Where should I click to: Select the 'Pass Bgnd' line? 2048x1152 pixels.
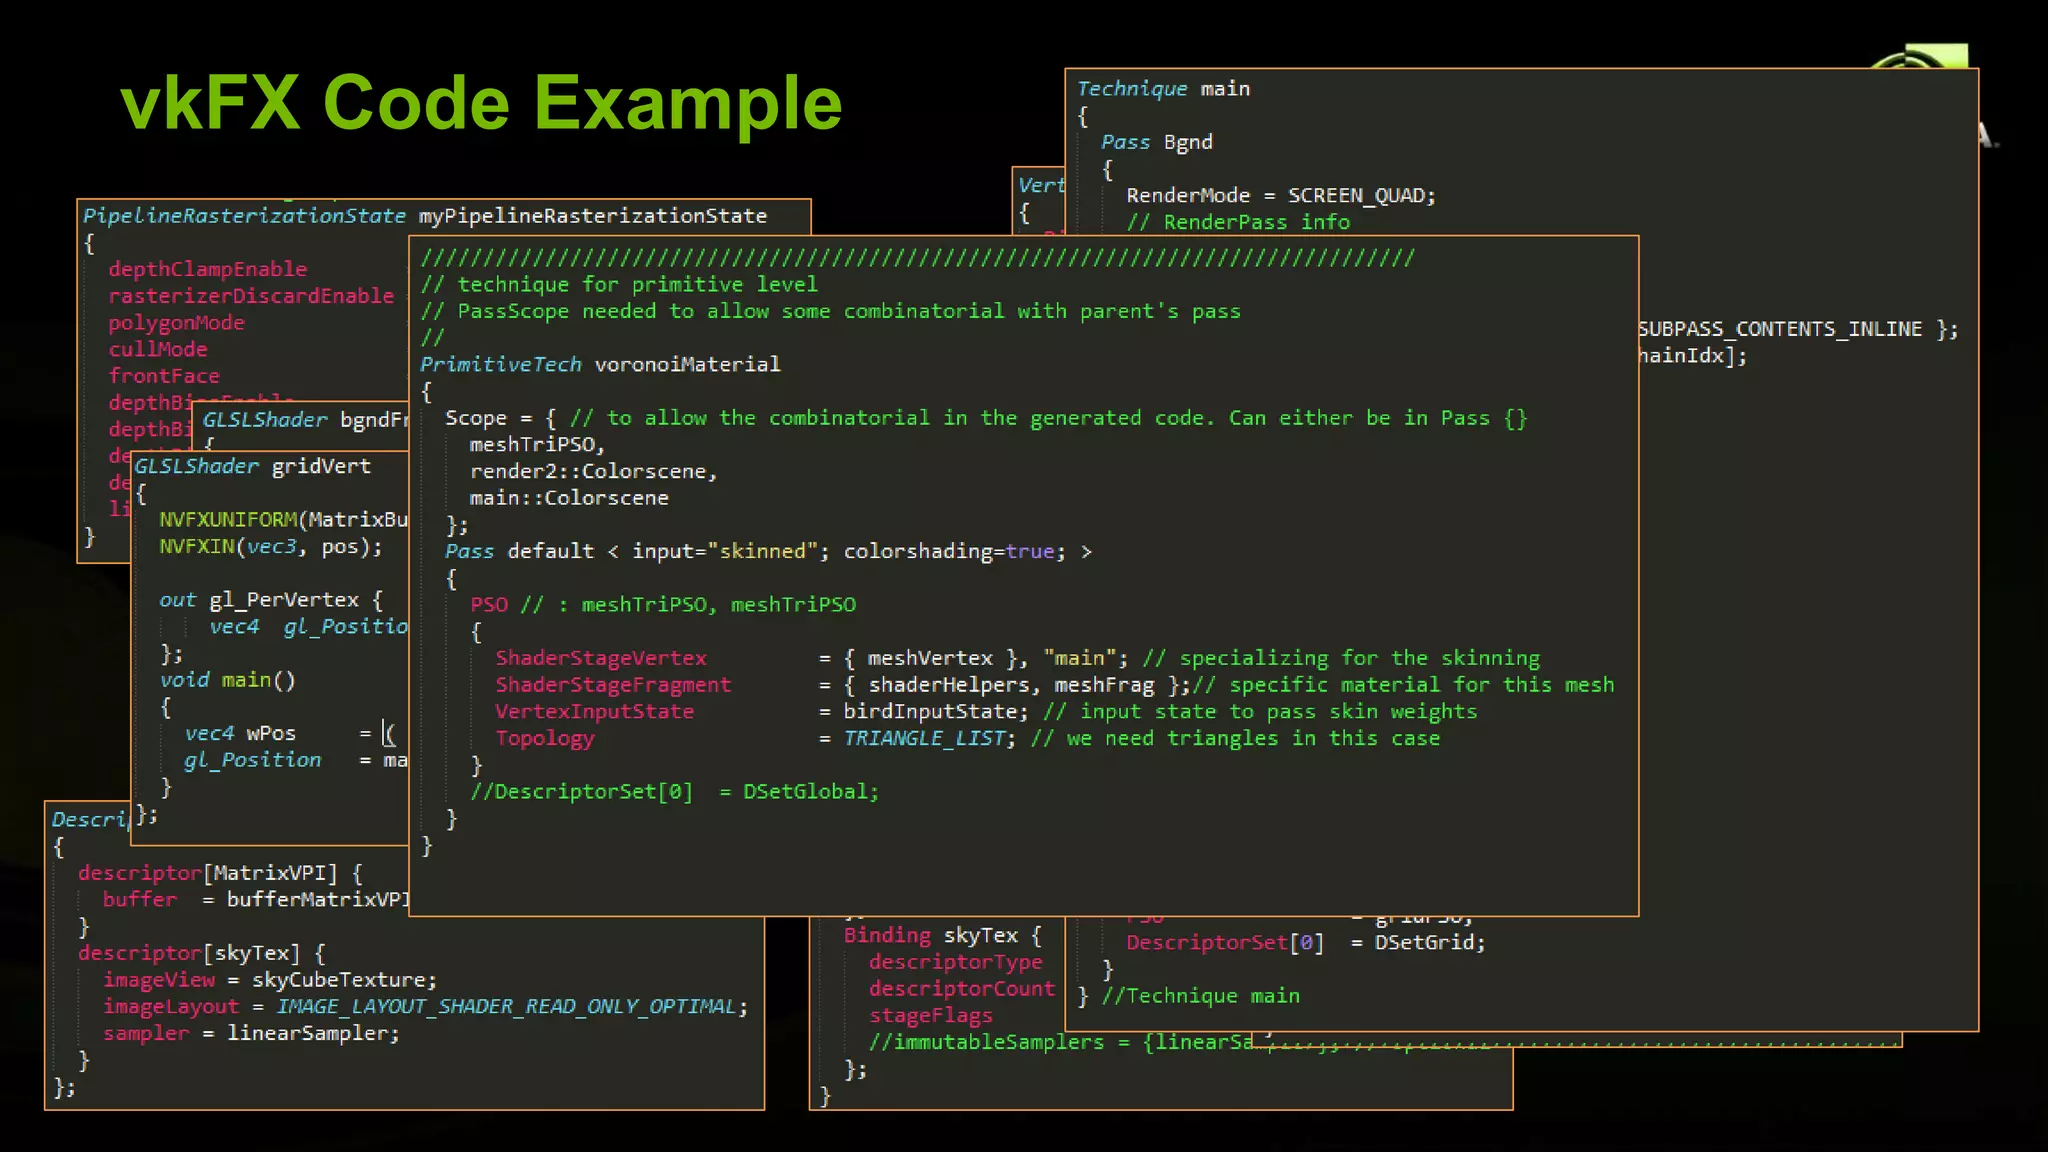coord(1157,142)
